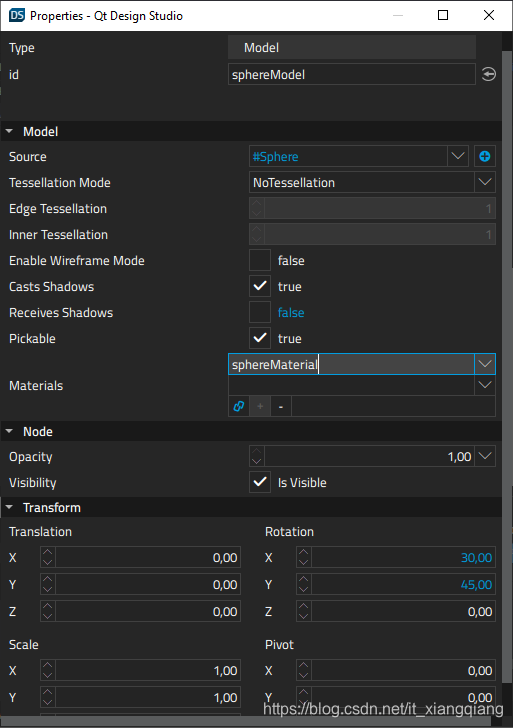The width and height of the screenshot is (513, 728).
Task: Open the Source dropdown arrow
Action: point(458,156)
